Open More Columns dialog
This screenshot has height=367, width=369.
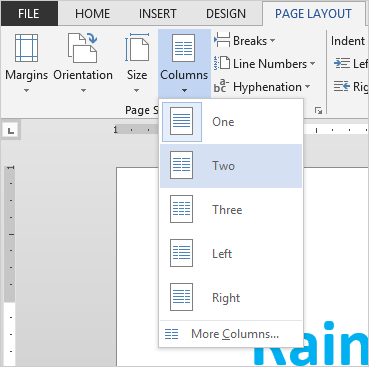pos(231,334)
